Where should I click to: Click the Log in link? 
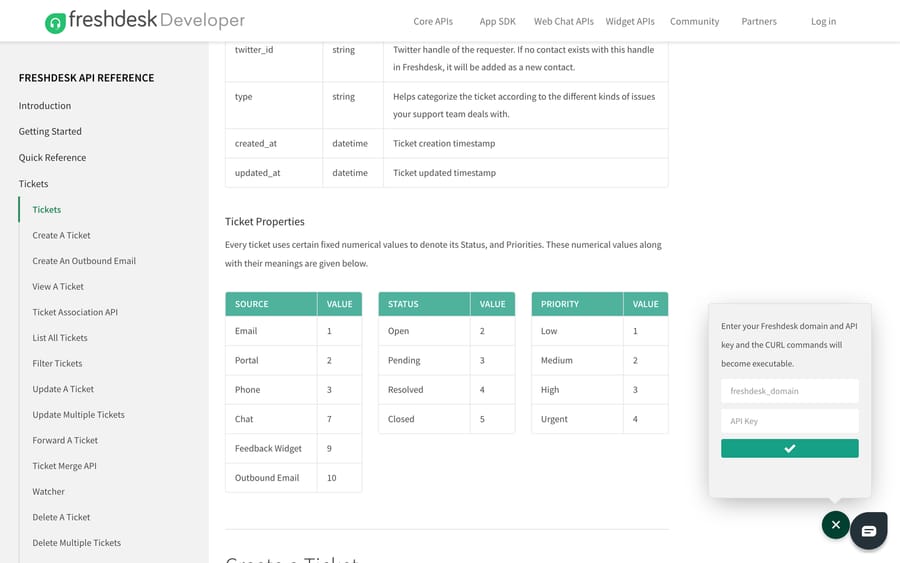pos(823,21)
